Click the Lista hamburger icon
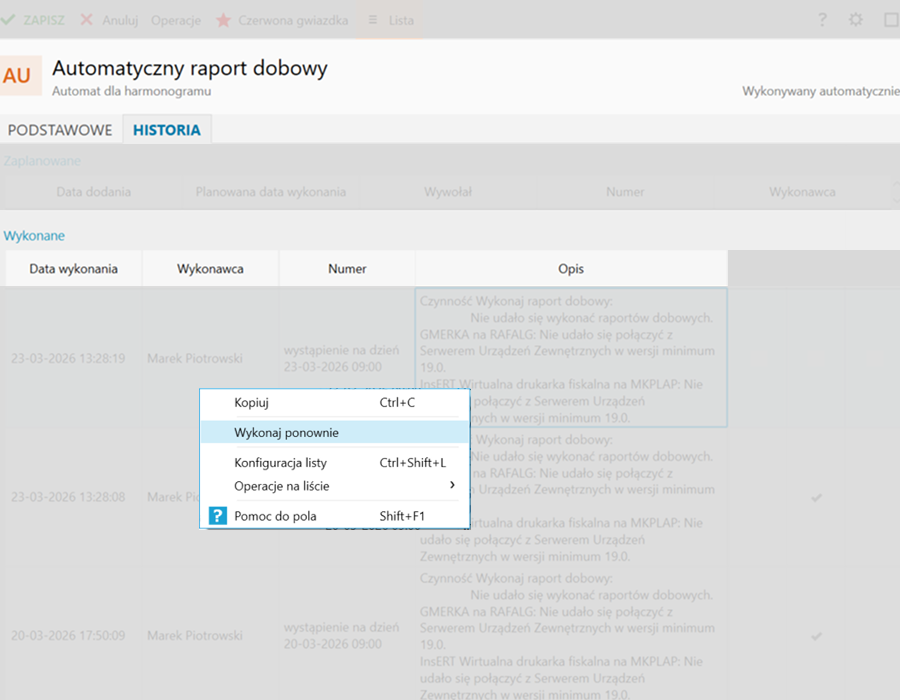900x700 pixels. click(372, 20)
